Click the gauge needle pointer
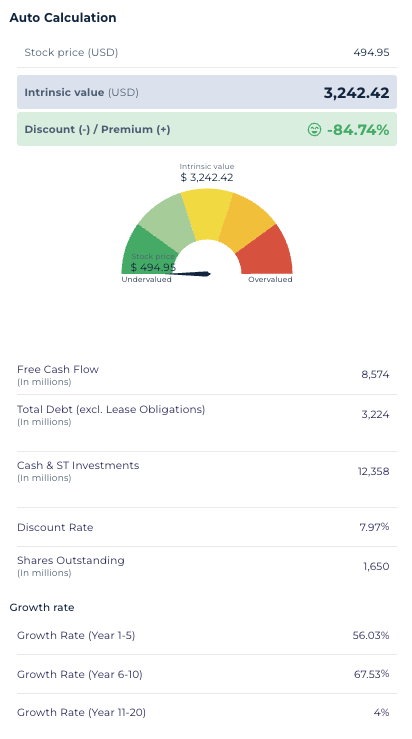The height and width of the screenshot is (739, 412). coord(189,273)
